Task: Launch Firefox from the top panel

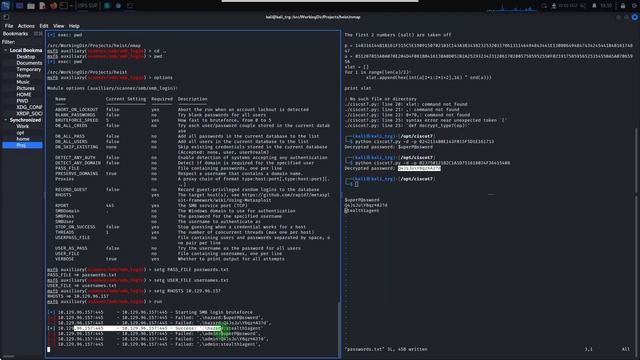Action: pyautogui.click(x=54, y=6)
